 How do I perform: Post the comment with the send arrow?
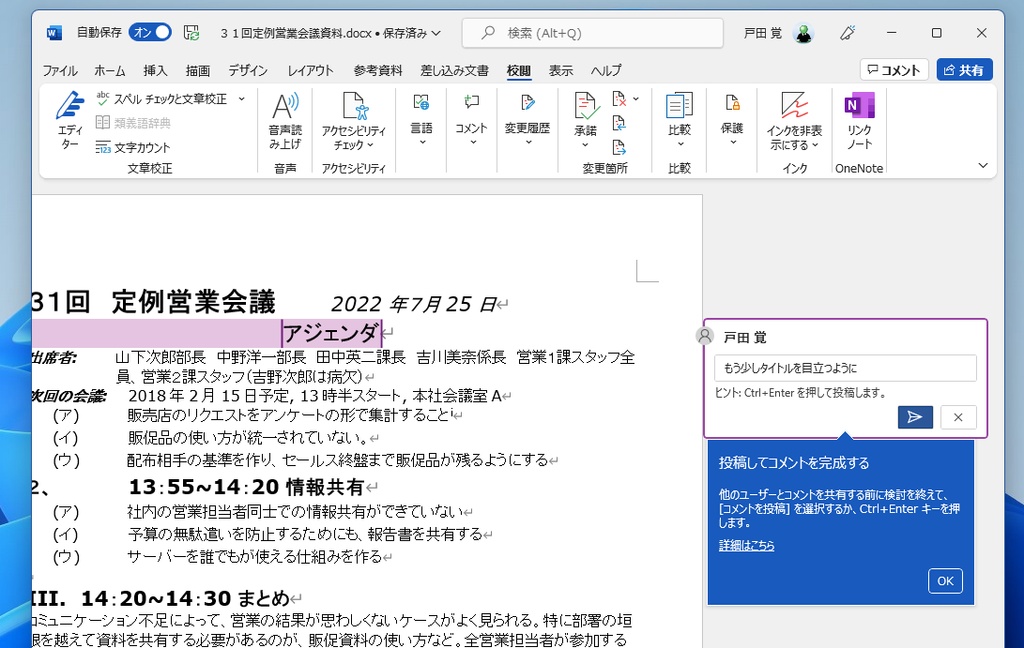pyautogui.click(x=915, y=417)
